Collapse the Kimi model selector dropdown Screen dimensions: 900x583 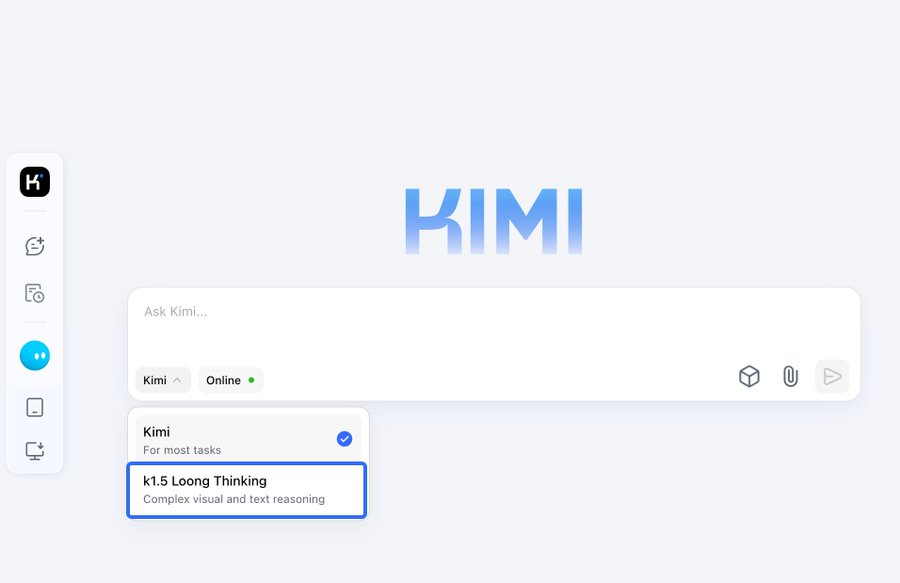[163, 380]
